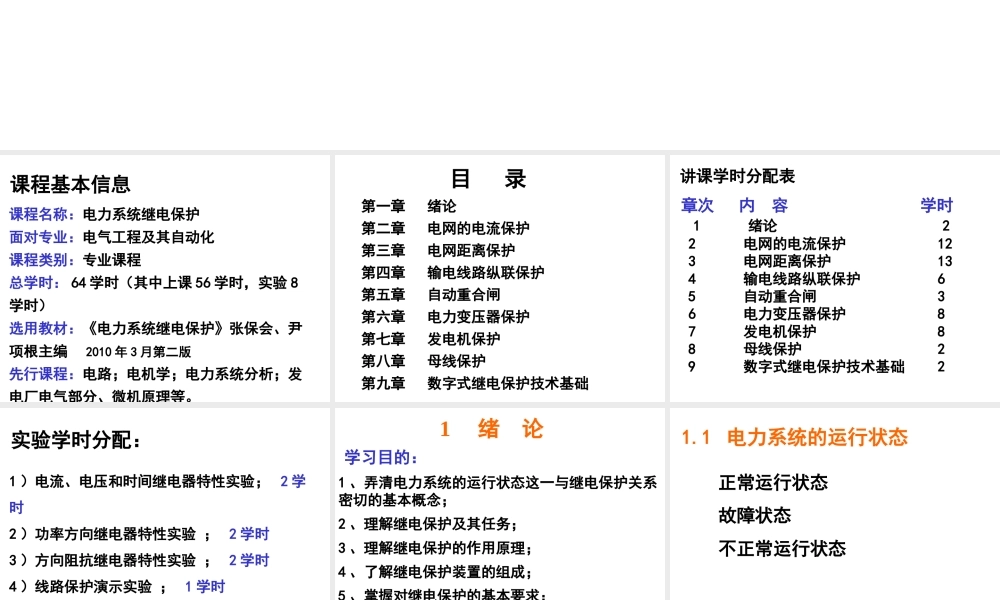Viewport: 1000px width, 600px height.
Task: Select 第五章 自动重合闸 entry
Action: 424,294
